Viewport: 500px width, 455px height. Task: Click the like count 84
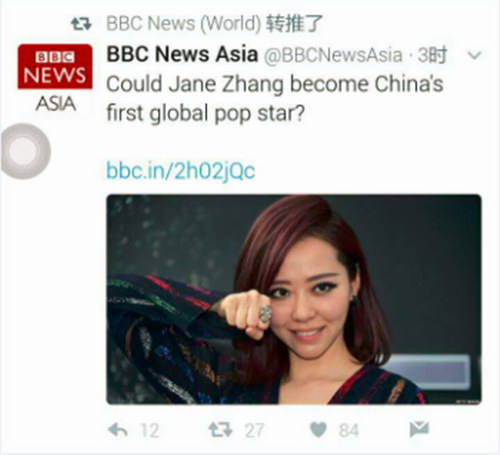[349, 431]
